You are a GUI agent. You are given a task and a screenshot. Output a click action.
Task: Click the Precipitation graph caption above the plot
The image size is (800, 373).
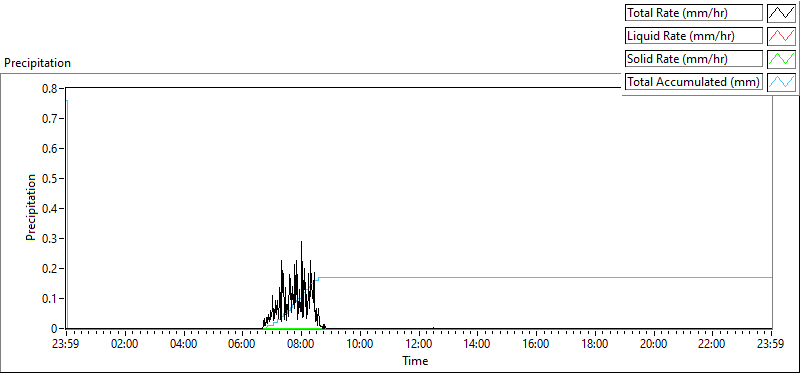(37, 63)
